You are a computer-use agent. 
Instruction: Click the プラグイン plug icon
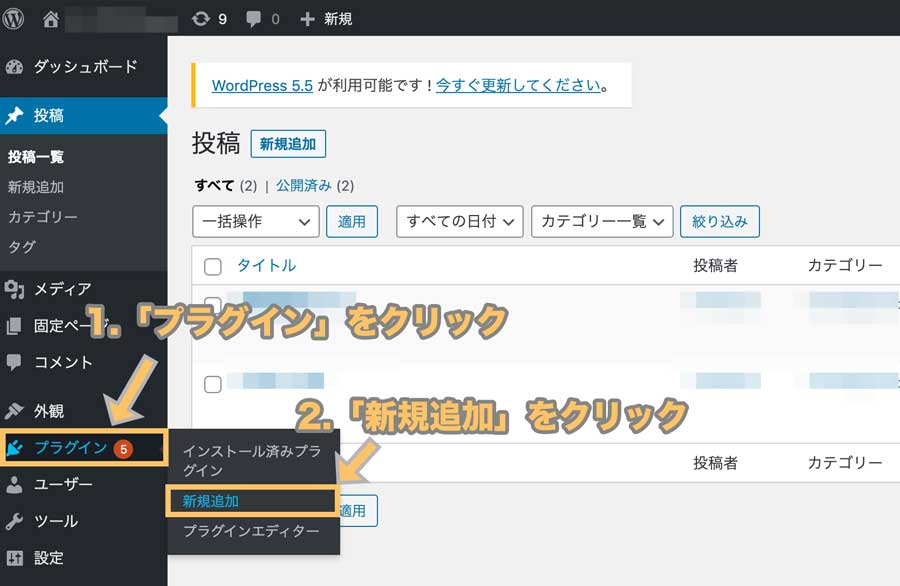coord(14,448)
